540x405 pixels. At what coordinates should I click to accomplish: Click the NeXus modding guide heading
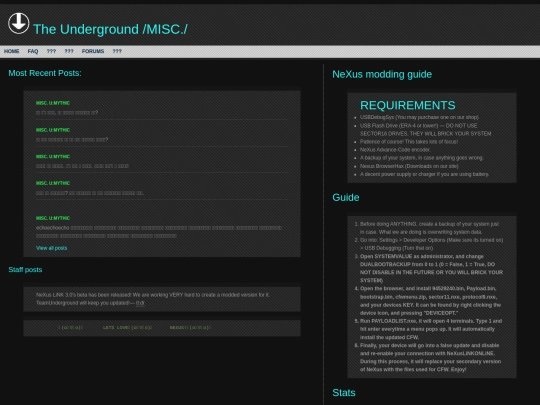click(x=382, y=74)
